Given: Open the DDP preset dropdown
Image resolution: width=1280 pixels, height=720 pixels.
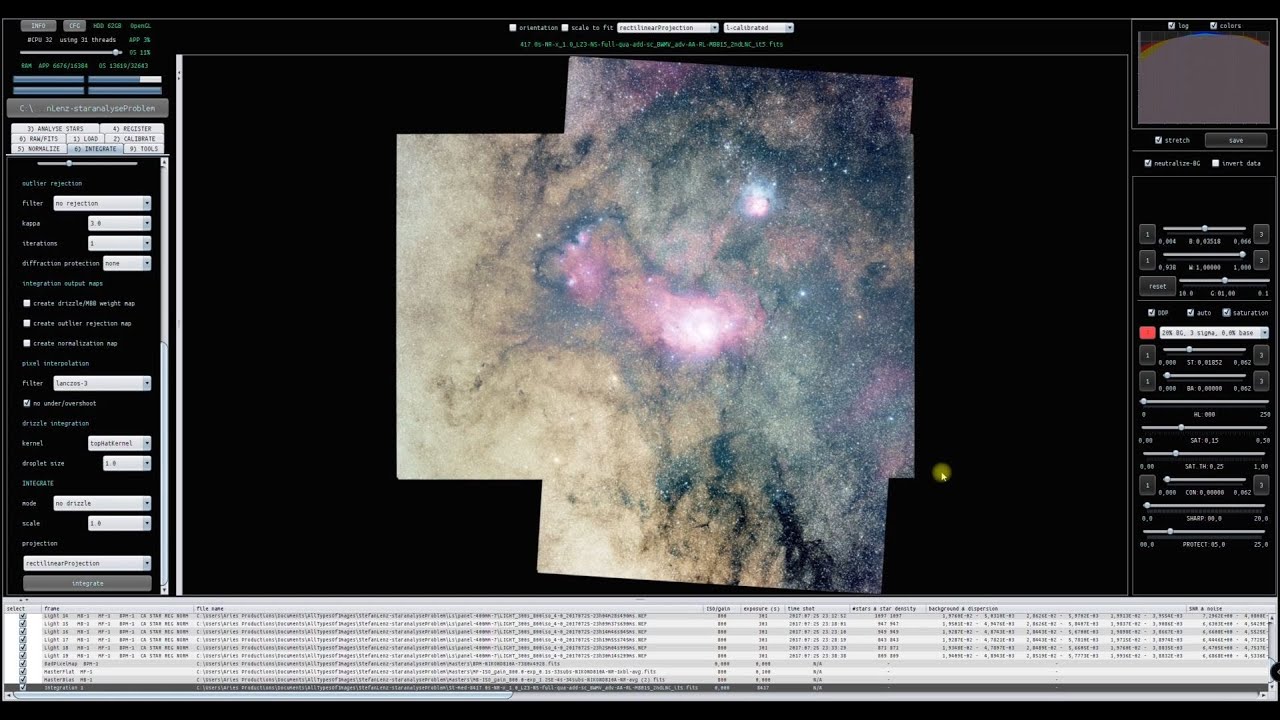Looking at the screenshot, I should click(x=1213, y=332).
